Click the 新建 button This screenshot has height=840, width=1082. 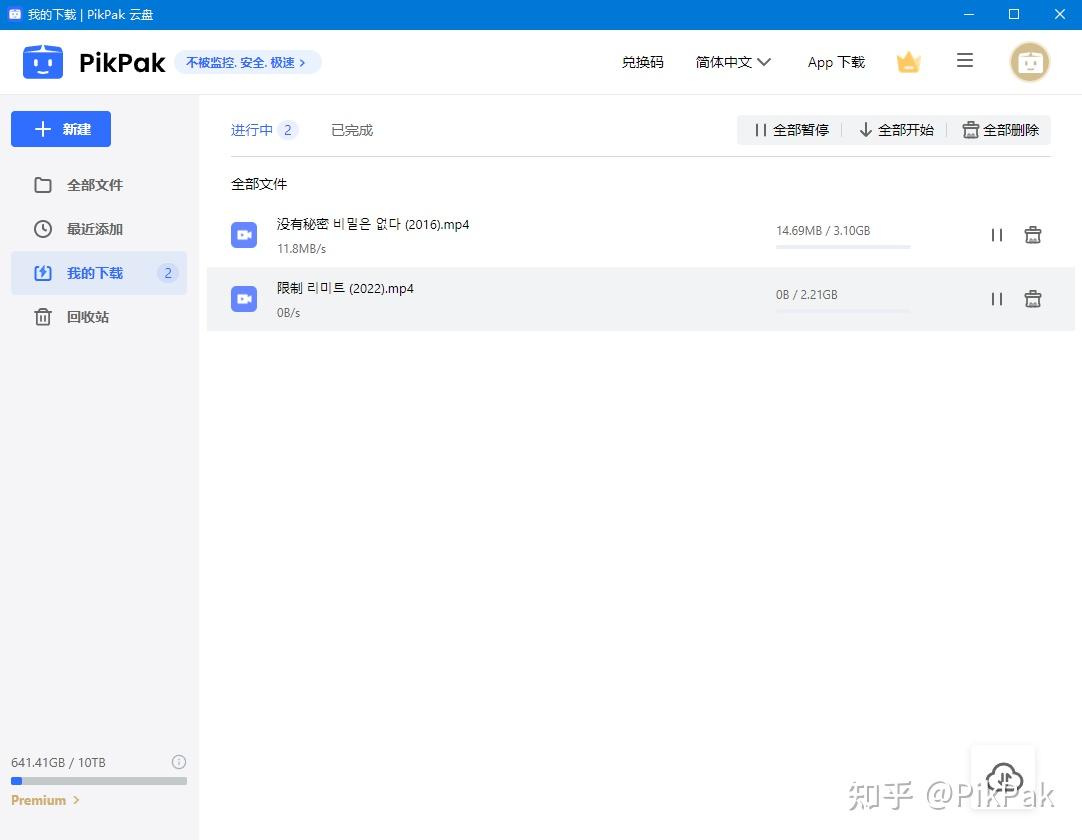click(60, 128)
